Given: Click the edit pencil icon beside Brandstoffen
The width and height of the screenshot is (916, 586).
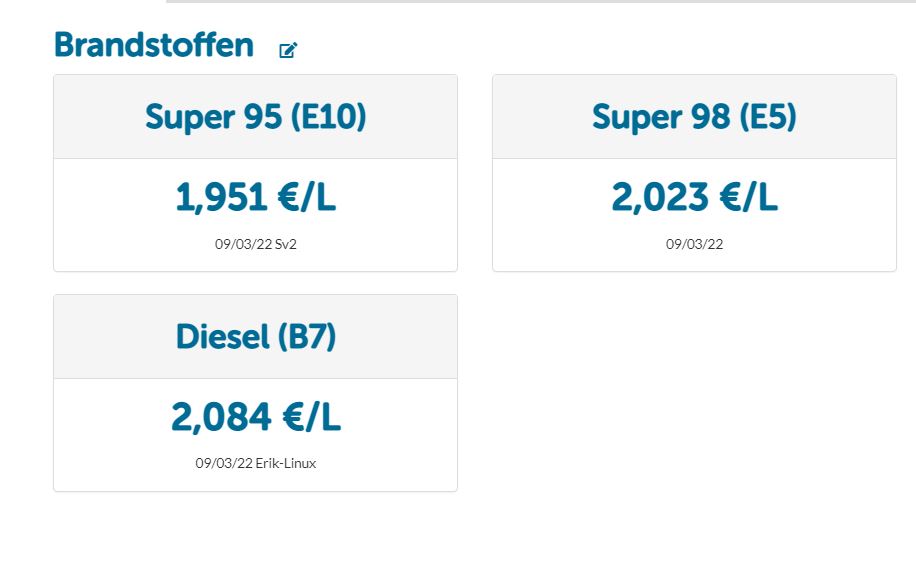Looking at the screenshot, I should (x=288, y=50).
